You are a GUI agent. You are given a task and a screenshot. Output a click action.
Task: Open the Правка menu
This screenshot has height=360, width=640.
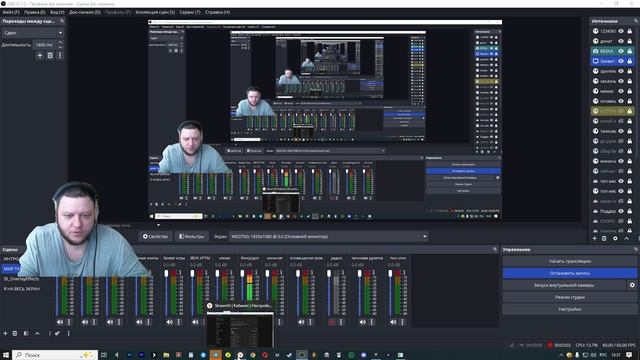coord(35,12)
